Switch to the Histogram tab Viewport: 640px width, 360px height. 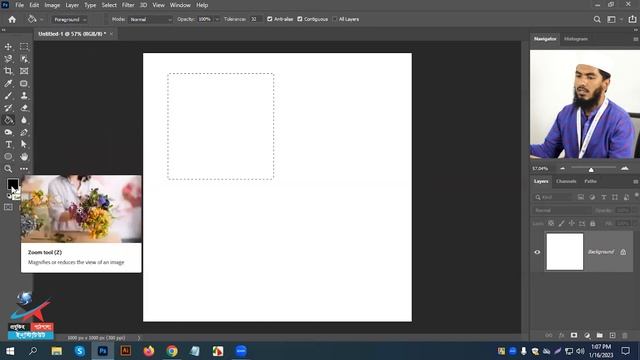coord(576,39)
